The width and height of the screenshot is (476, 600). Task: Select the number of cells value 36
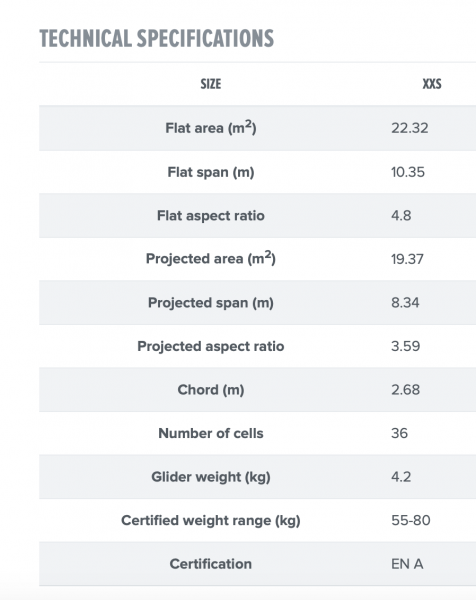(x=399, y=433)
